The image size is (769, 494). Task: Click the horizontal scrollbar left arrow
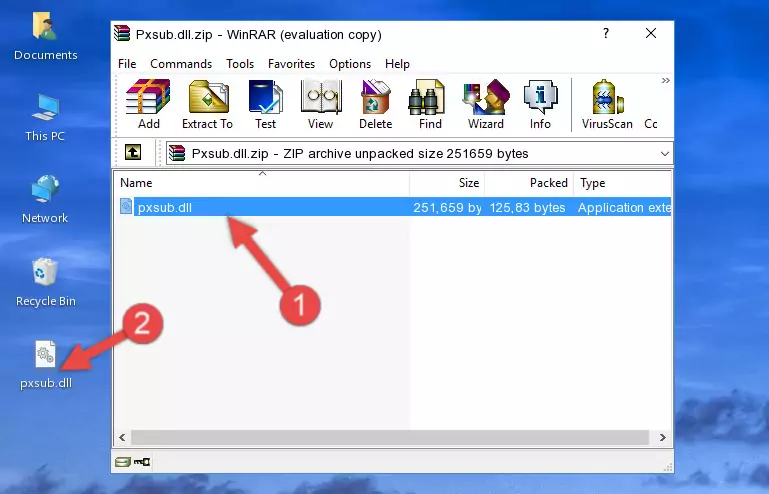coord(123,437)
